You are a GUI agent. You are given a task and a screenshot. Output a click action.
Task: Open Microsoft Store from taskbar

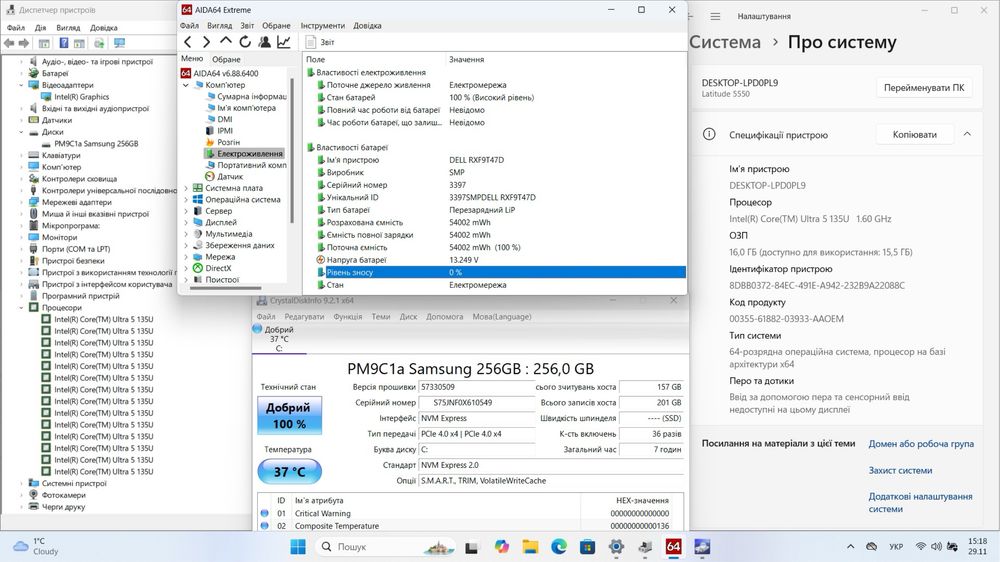[x=587, y=547]
